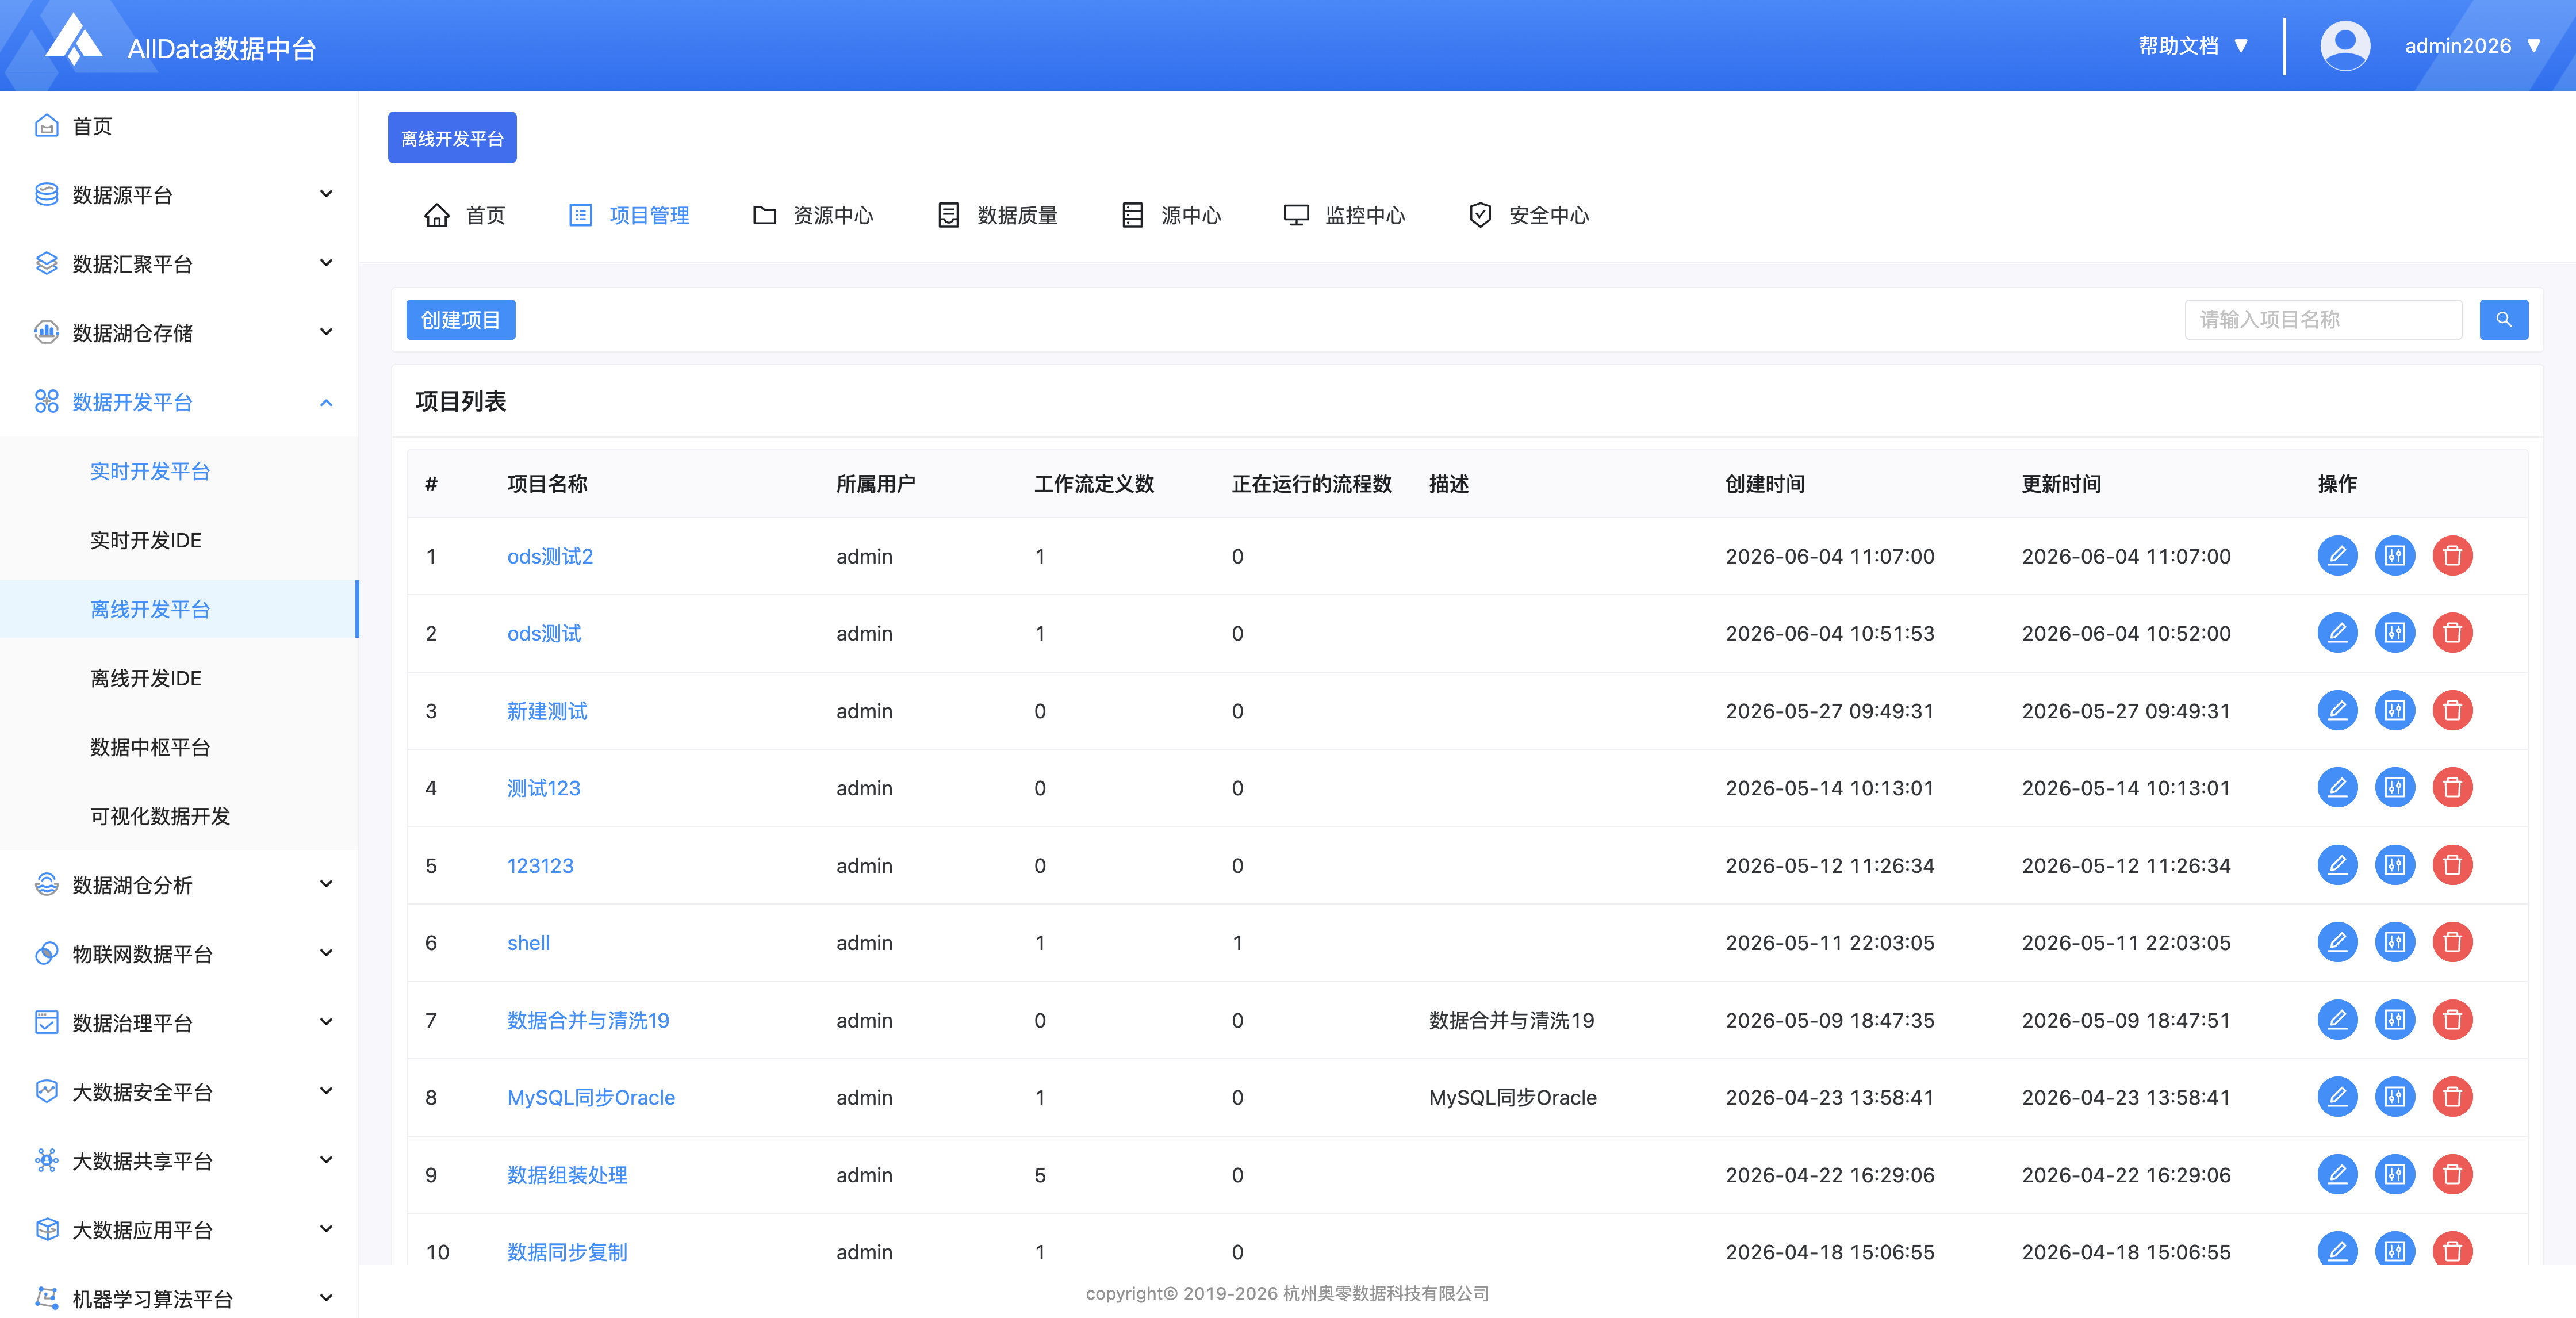Switch to the 安全中心 tab

click(1529, 215)
